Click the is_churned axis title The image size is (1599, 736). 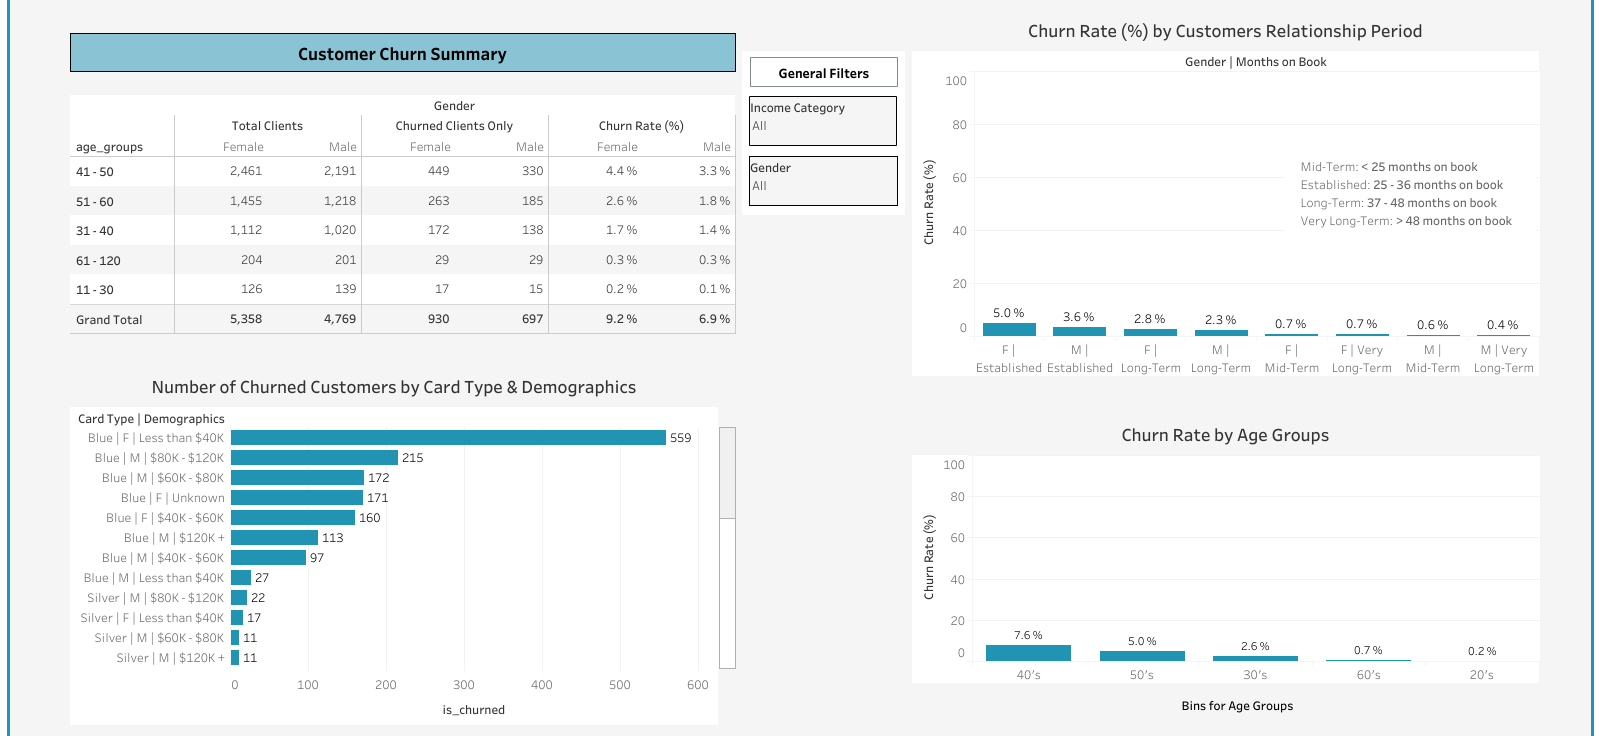coord(474,710)
